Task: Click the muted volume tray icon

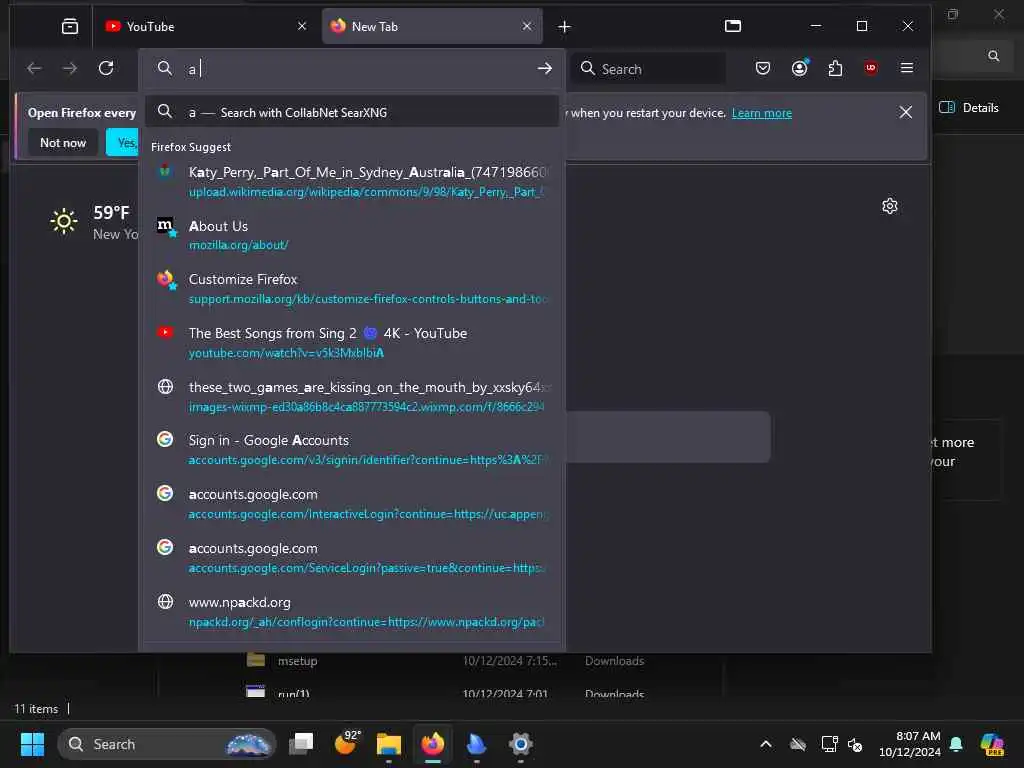Action: tap(855, 744)
